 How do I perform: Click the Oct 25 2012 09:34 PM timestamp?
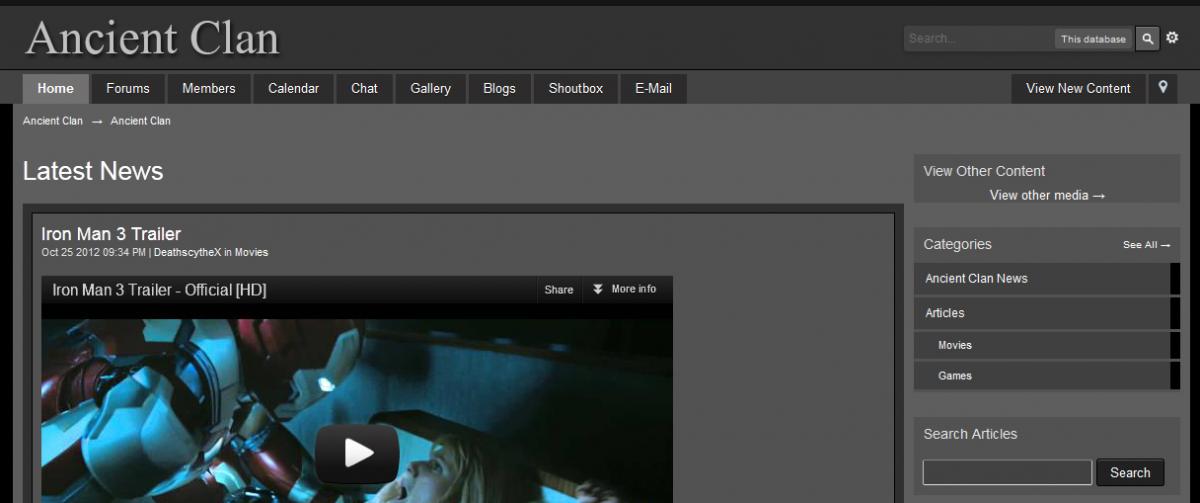(94, 252)
